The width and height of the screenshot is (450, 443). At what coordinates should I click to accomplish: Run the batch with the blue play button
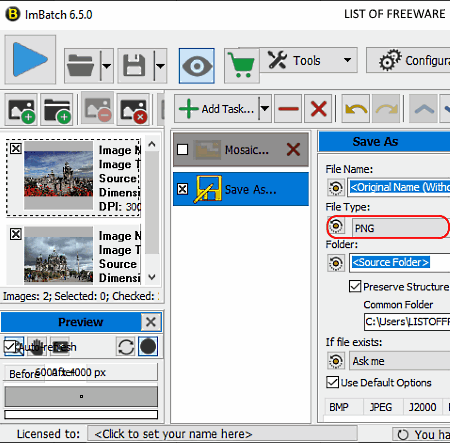pos(30,59)
